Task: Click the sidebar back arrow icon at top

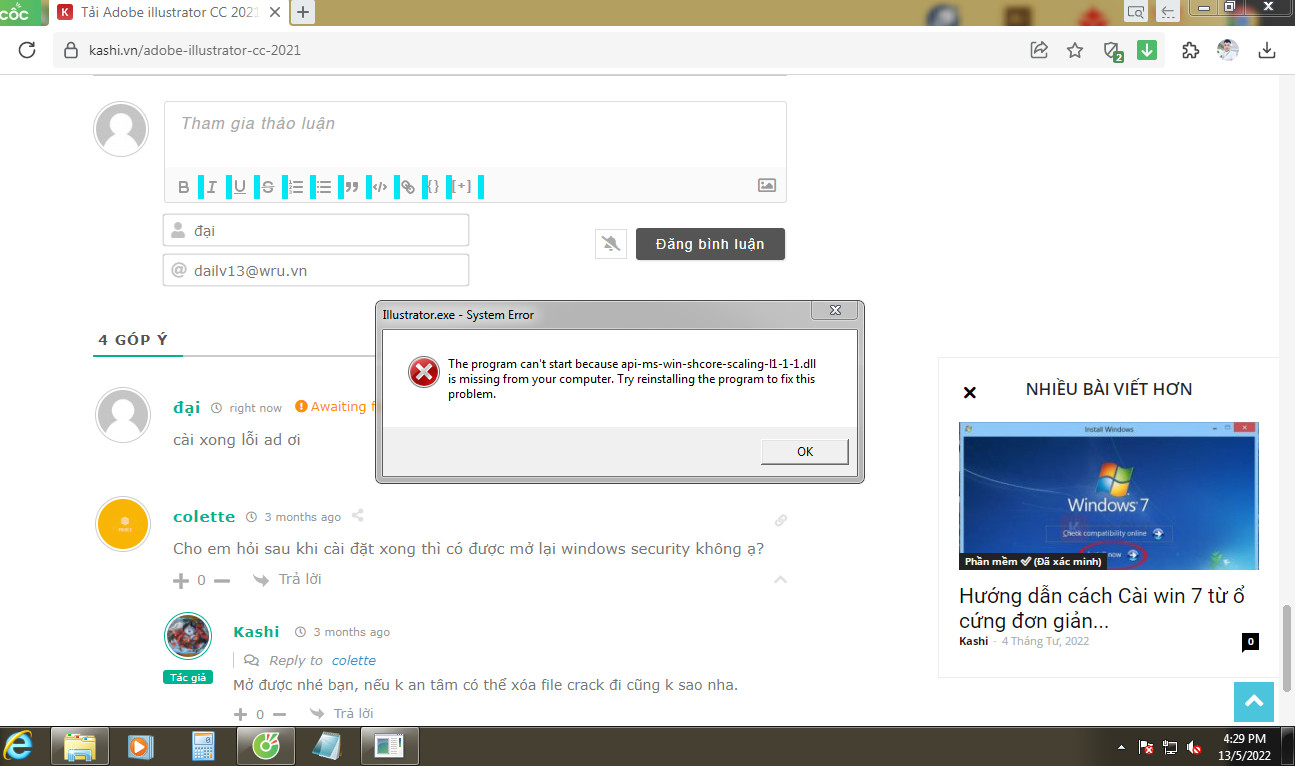Action: pyautogui.click(x=1168, y=12)
